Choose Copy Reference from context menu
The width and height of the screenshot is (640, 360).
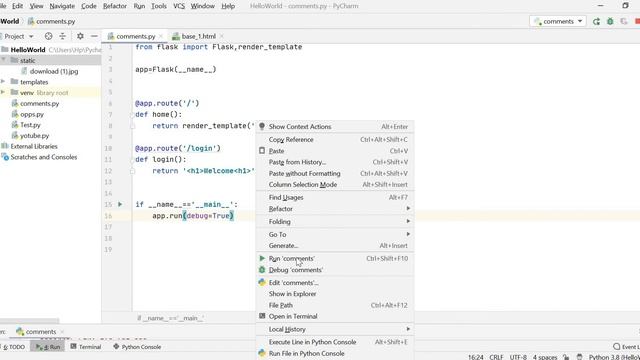[x=335, y=140]
